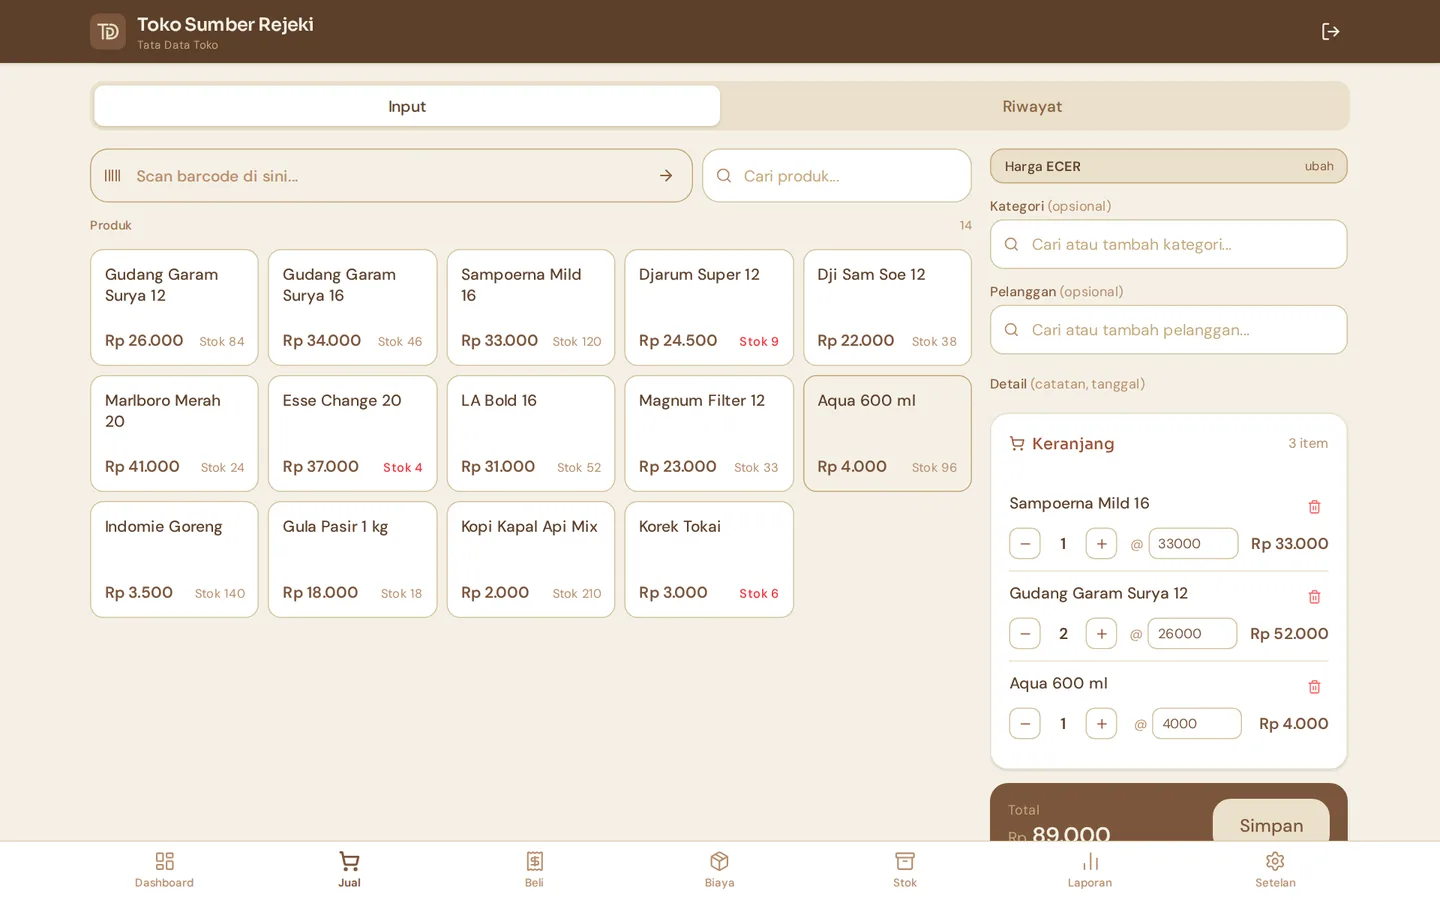
Task: Delete Sampoerna Mild 16 from cart
Action: click(x=1314, y=507)
